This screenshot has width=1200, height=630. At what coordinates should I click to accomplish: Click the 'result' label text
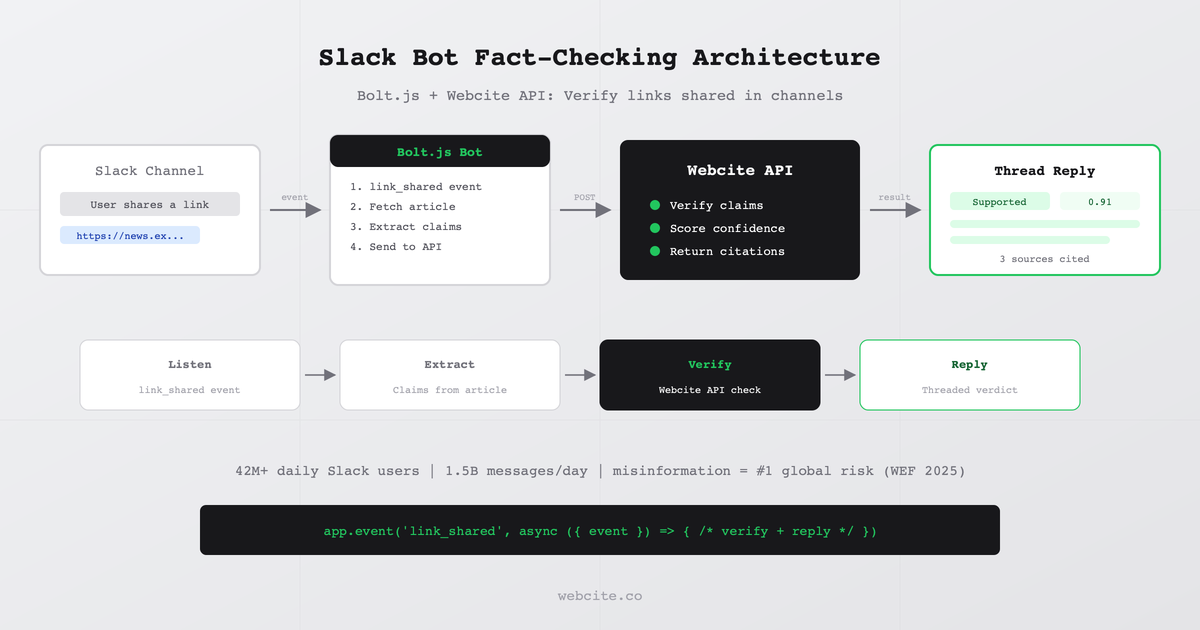pyautogui.click(x=895, y=198)
